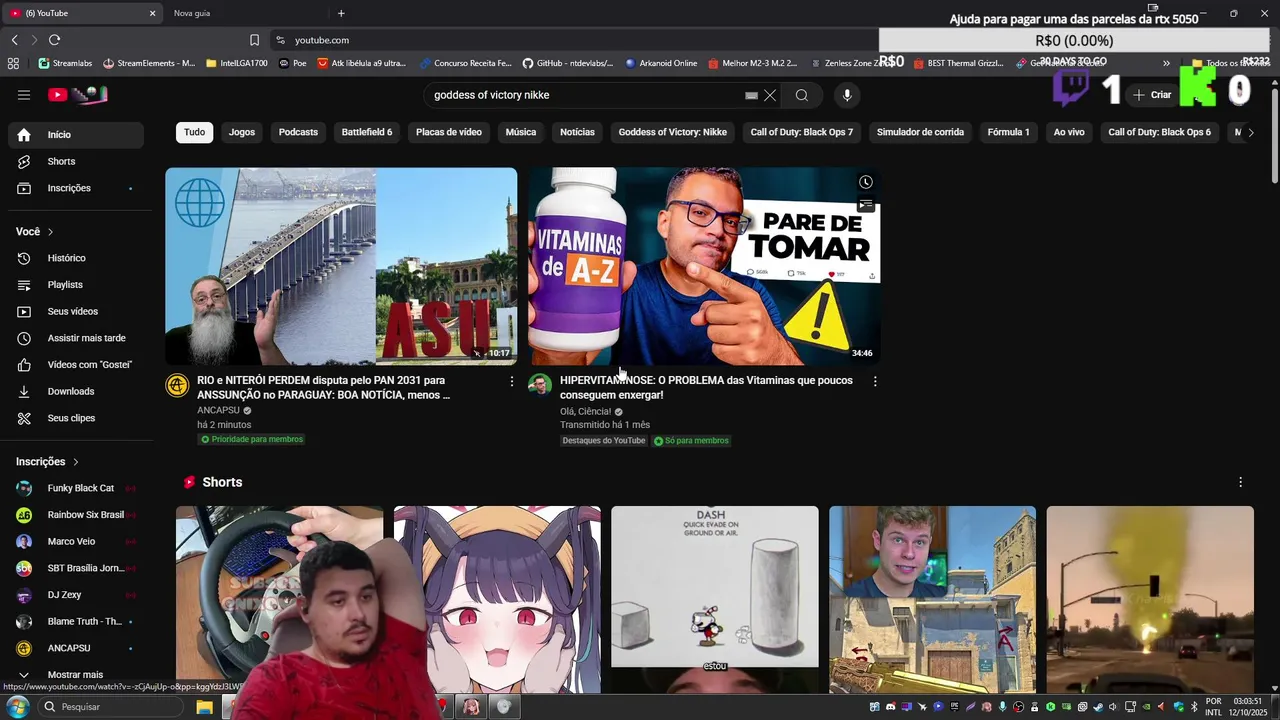
Task: Select the Música filter chip
Action: [x=521, y=132]
